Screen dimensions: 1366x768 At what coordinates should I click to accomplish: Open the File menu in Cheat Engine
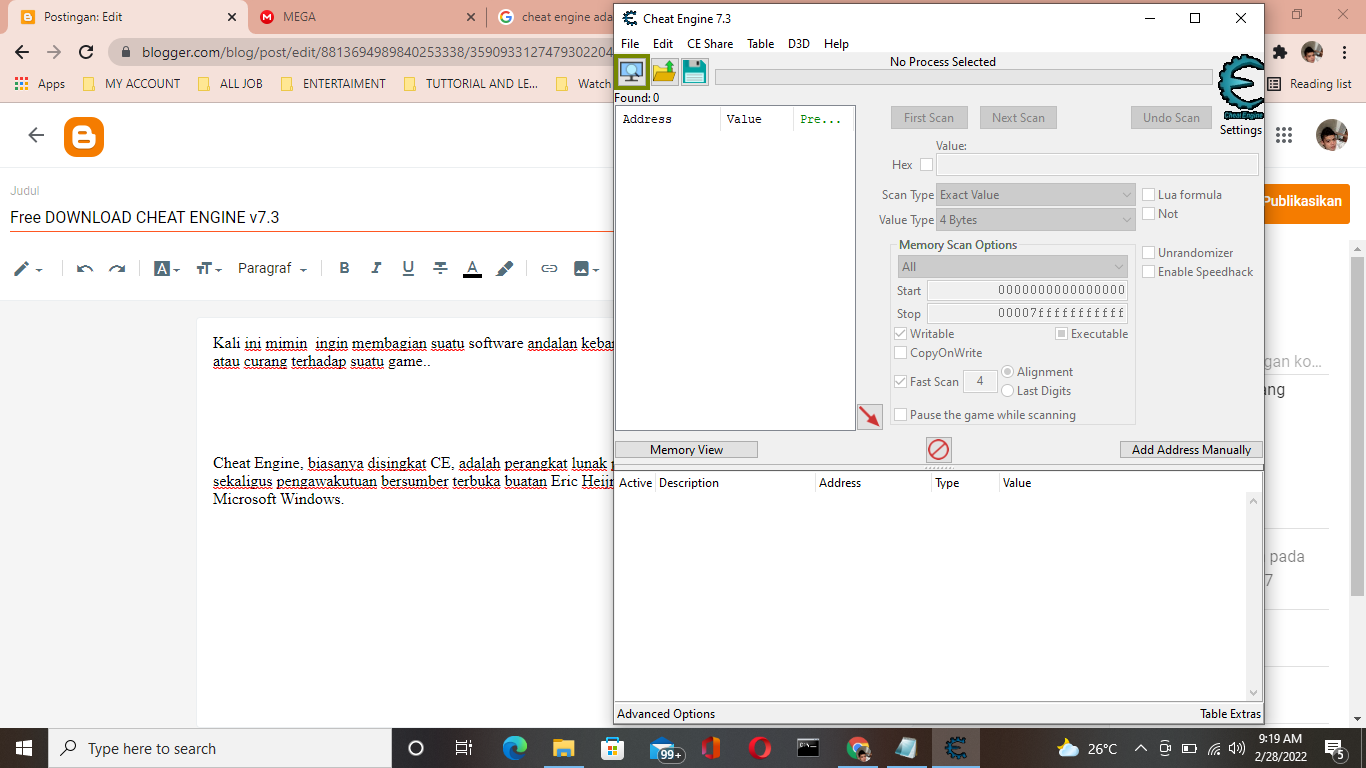[630, 44]
